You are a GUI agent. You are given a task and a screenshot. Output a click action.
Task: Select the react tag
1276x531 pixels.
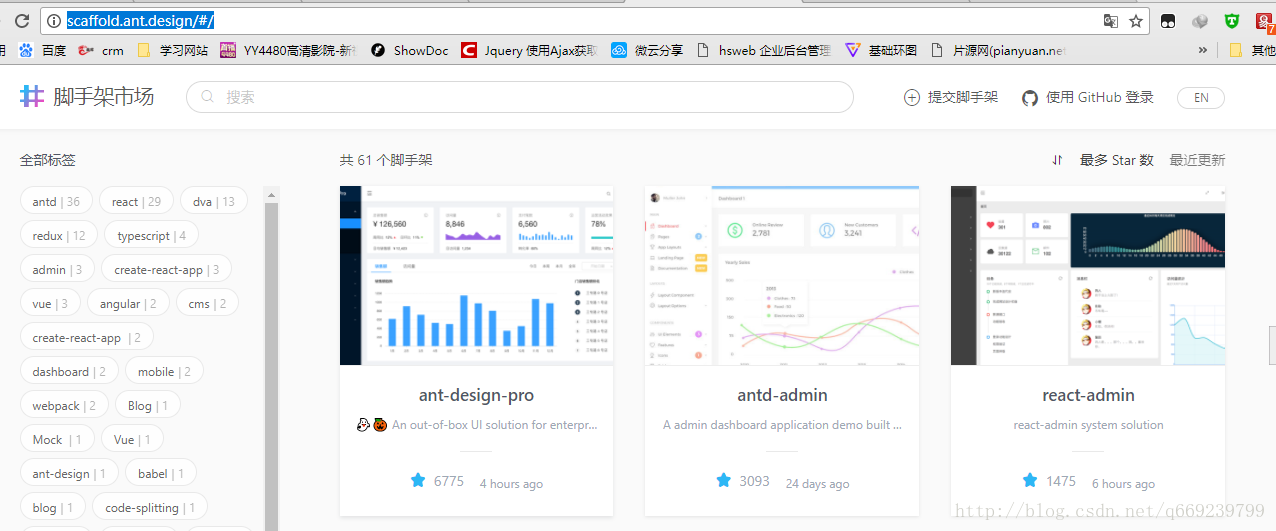point(136,201)
